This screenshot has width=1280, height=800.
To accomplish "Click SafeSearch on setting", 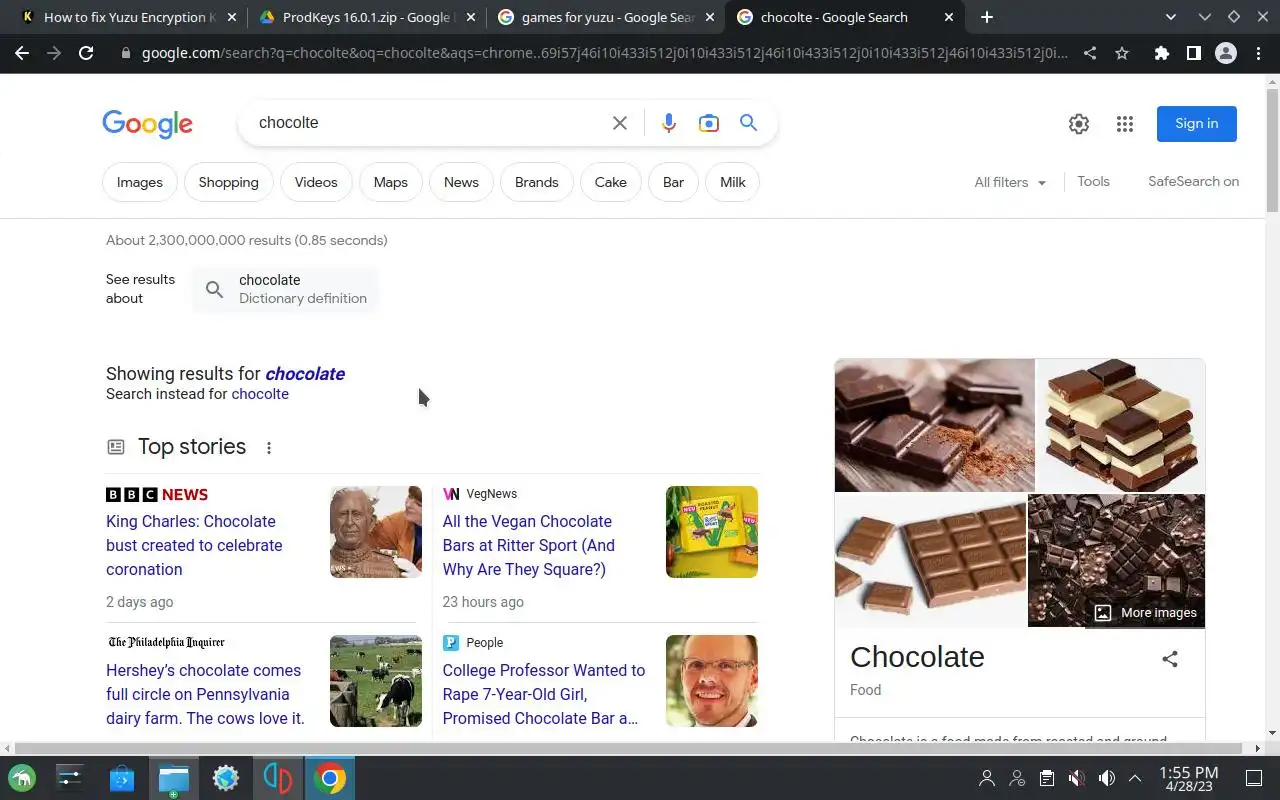I will tap(1193, 181).
